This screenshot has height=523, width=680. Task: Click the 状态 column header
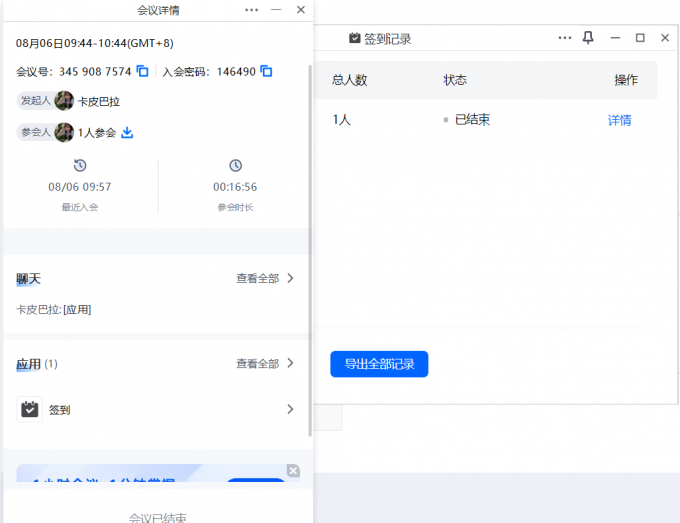[455, 80]
